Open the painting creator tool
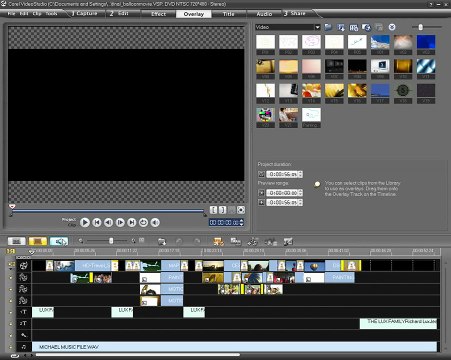Viewport: 451px width, 360px height. click(288, 241)
